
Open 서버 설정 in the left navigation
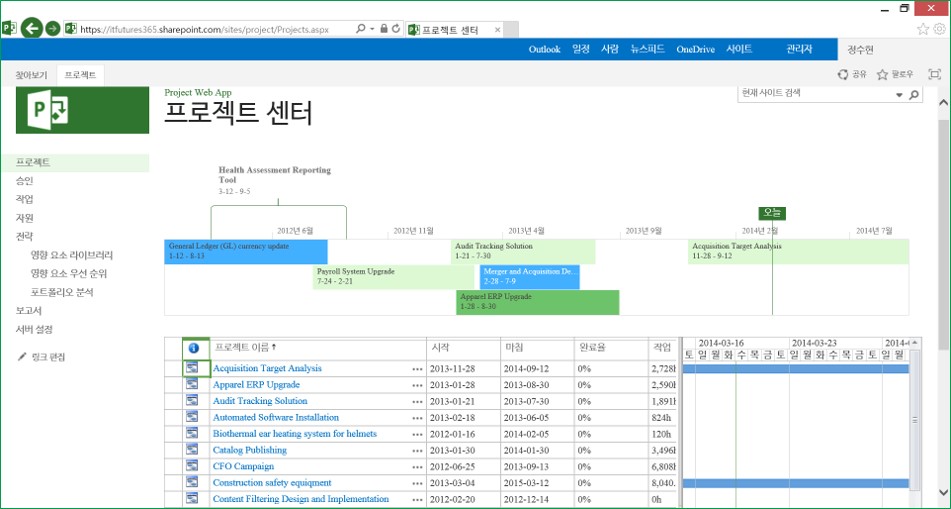pyautogui.click(x=35, y=329)
